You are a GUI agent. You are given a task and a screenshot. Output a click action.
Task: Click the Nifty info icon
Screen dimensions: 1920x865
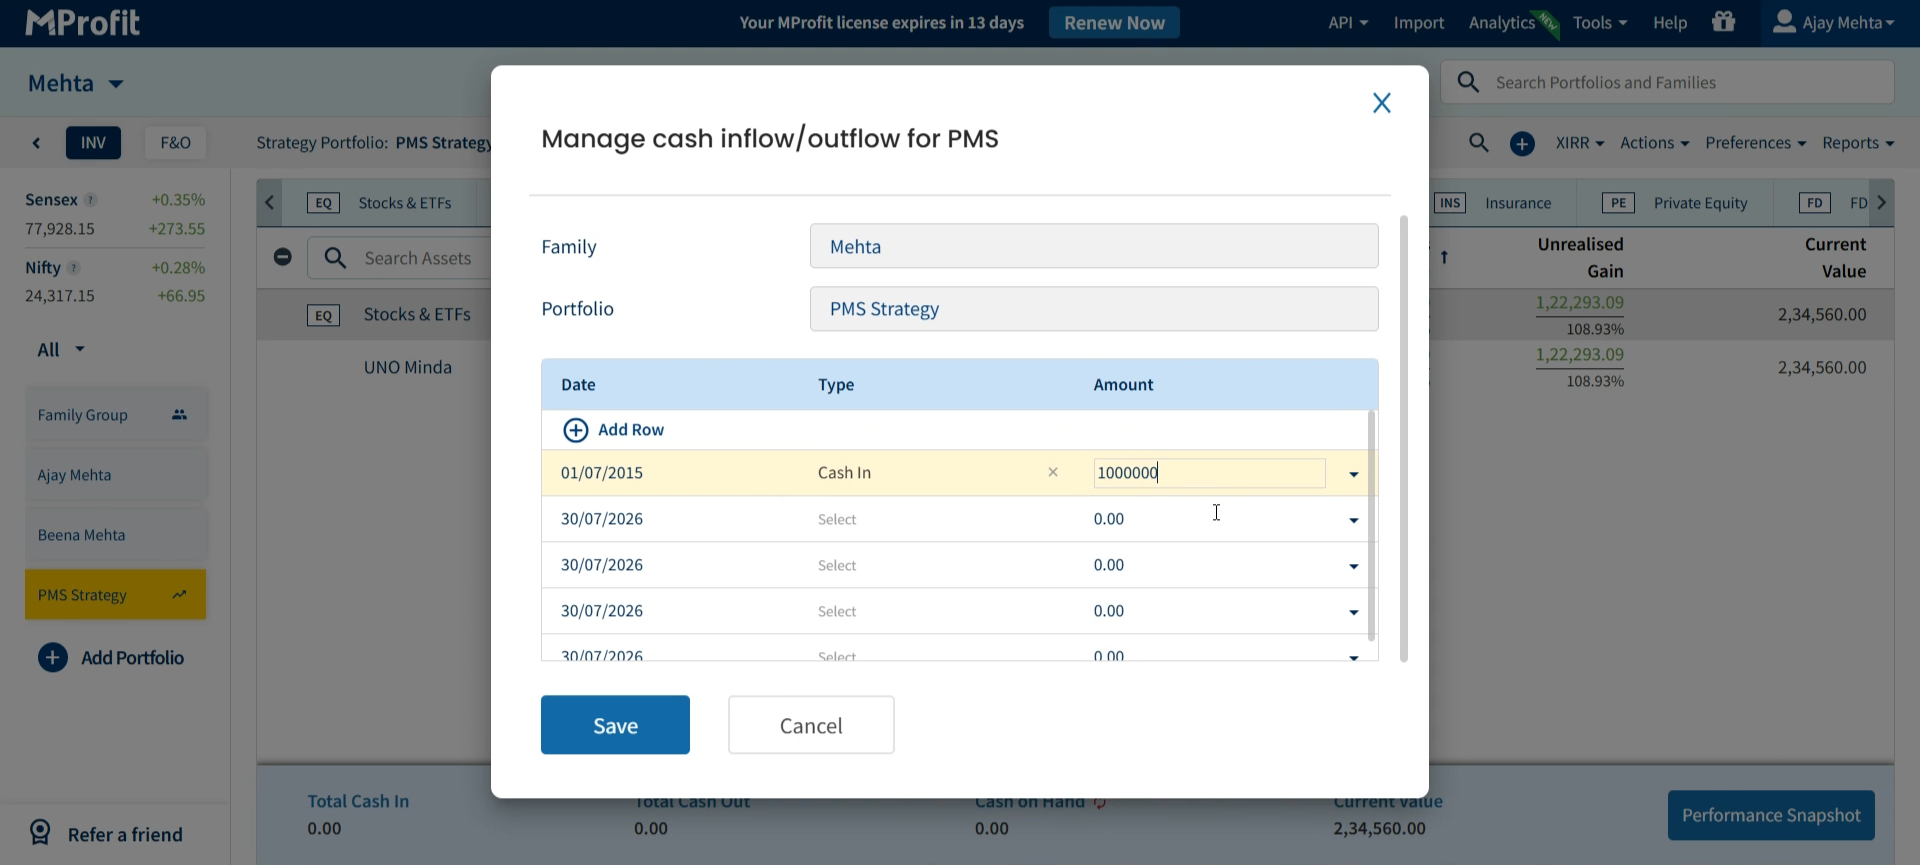tap(73, 268)
